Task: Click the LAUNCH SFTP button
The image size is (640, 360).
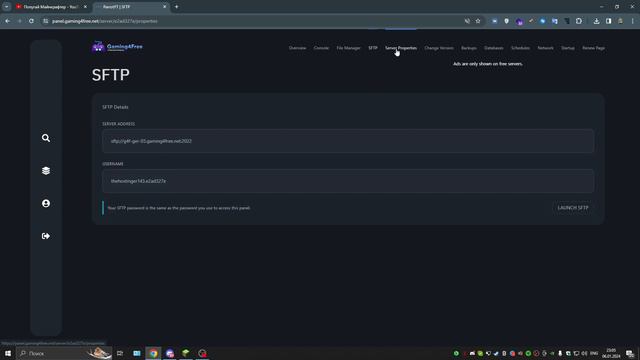Action: [573, 208]
